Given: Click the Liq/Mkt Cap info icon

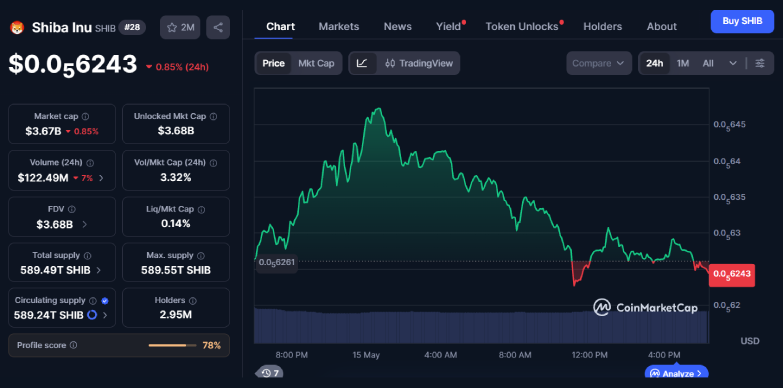Looking at the screenshot, I should tap(201, 209).
